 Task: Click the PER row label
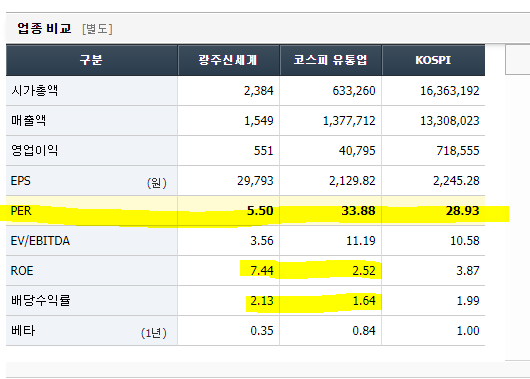click(21, 211)
